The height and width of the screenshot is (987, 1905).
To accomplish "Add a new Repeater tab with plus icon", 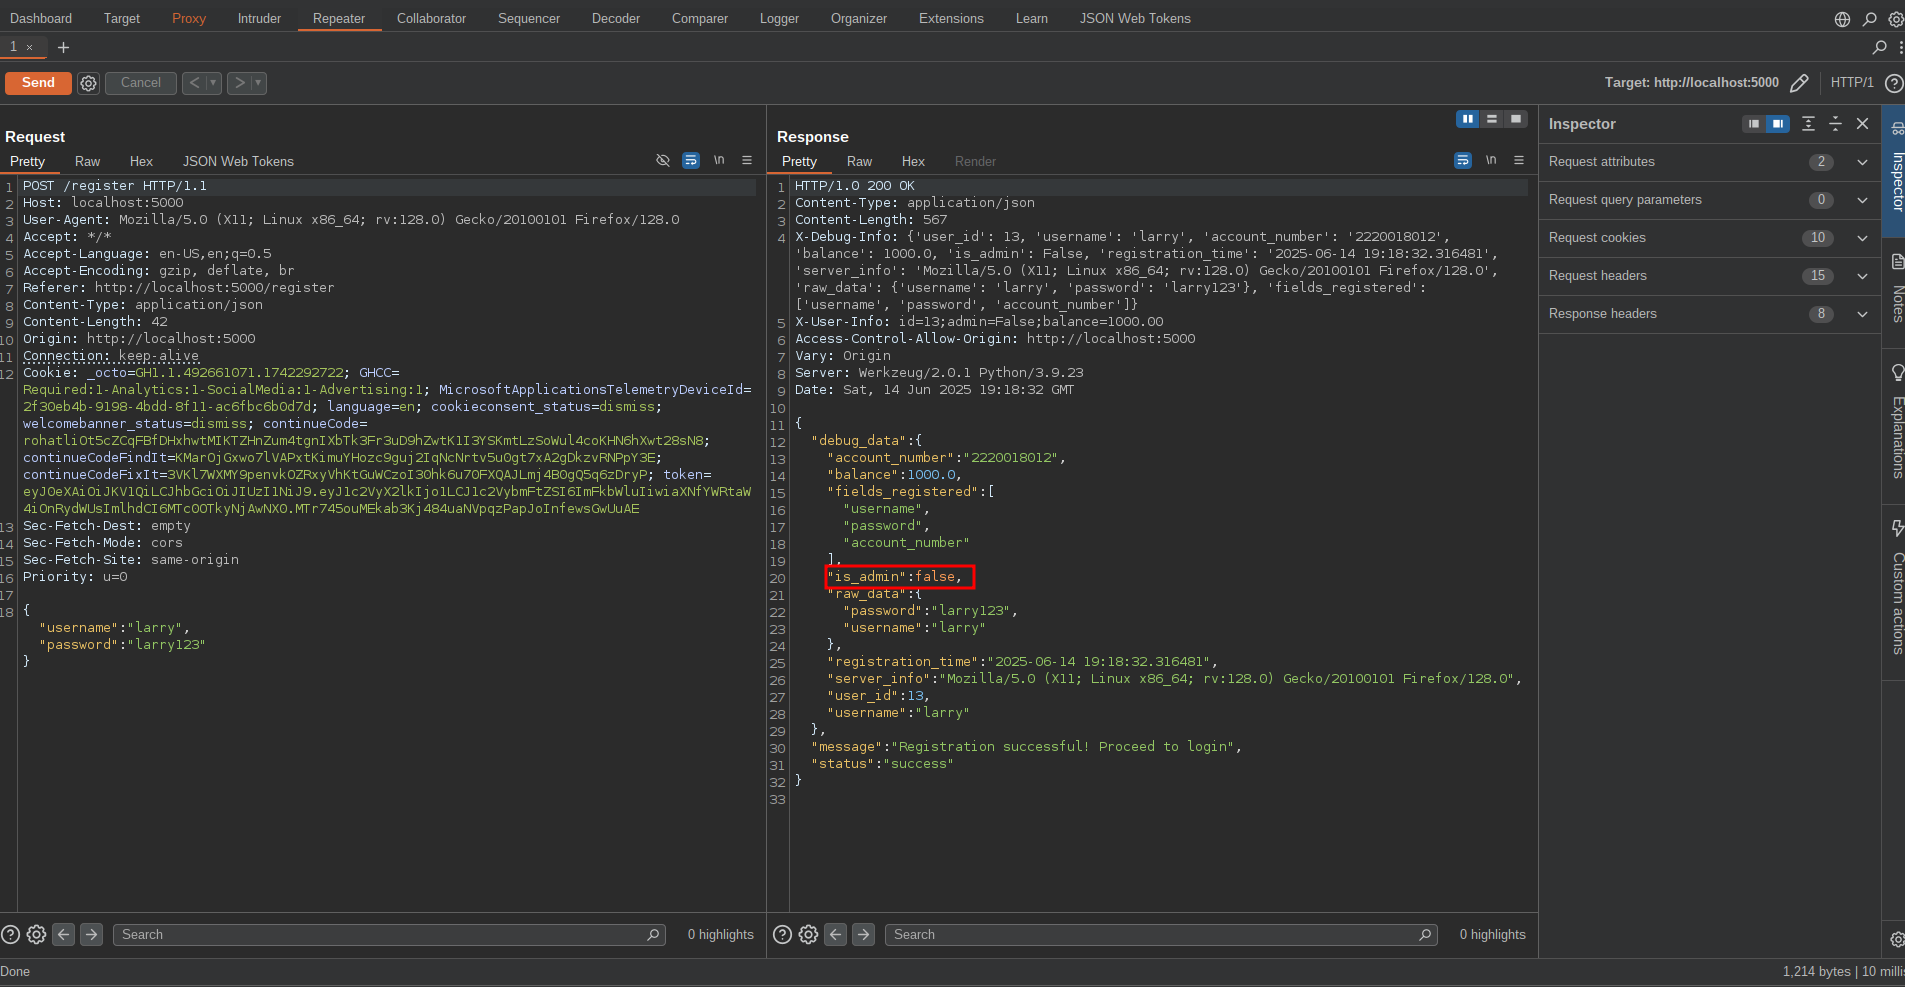I will tap(63, 47).
